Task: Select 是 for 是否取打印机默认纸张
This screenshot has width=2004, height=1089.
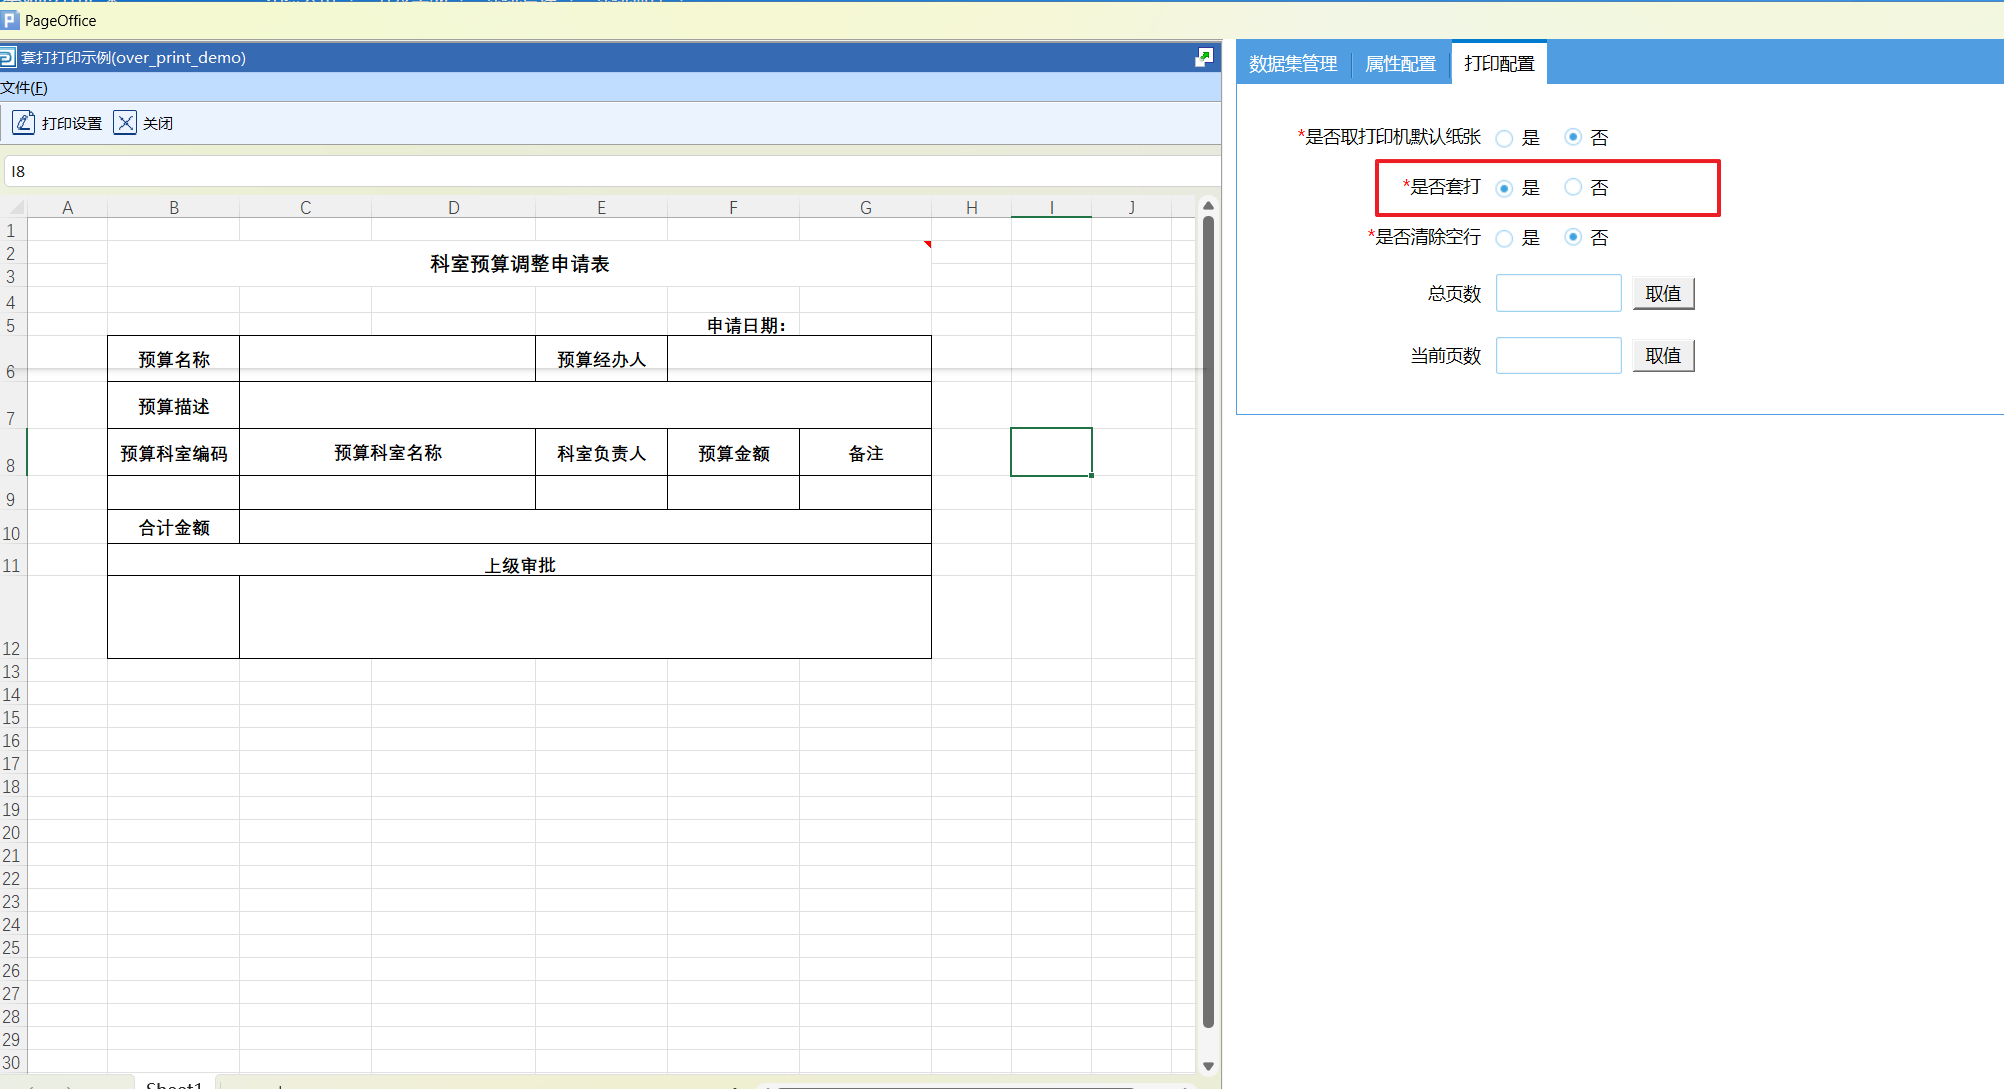Action: pyautogui.click(x=1504, y=138)
